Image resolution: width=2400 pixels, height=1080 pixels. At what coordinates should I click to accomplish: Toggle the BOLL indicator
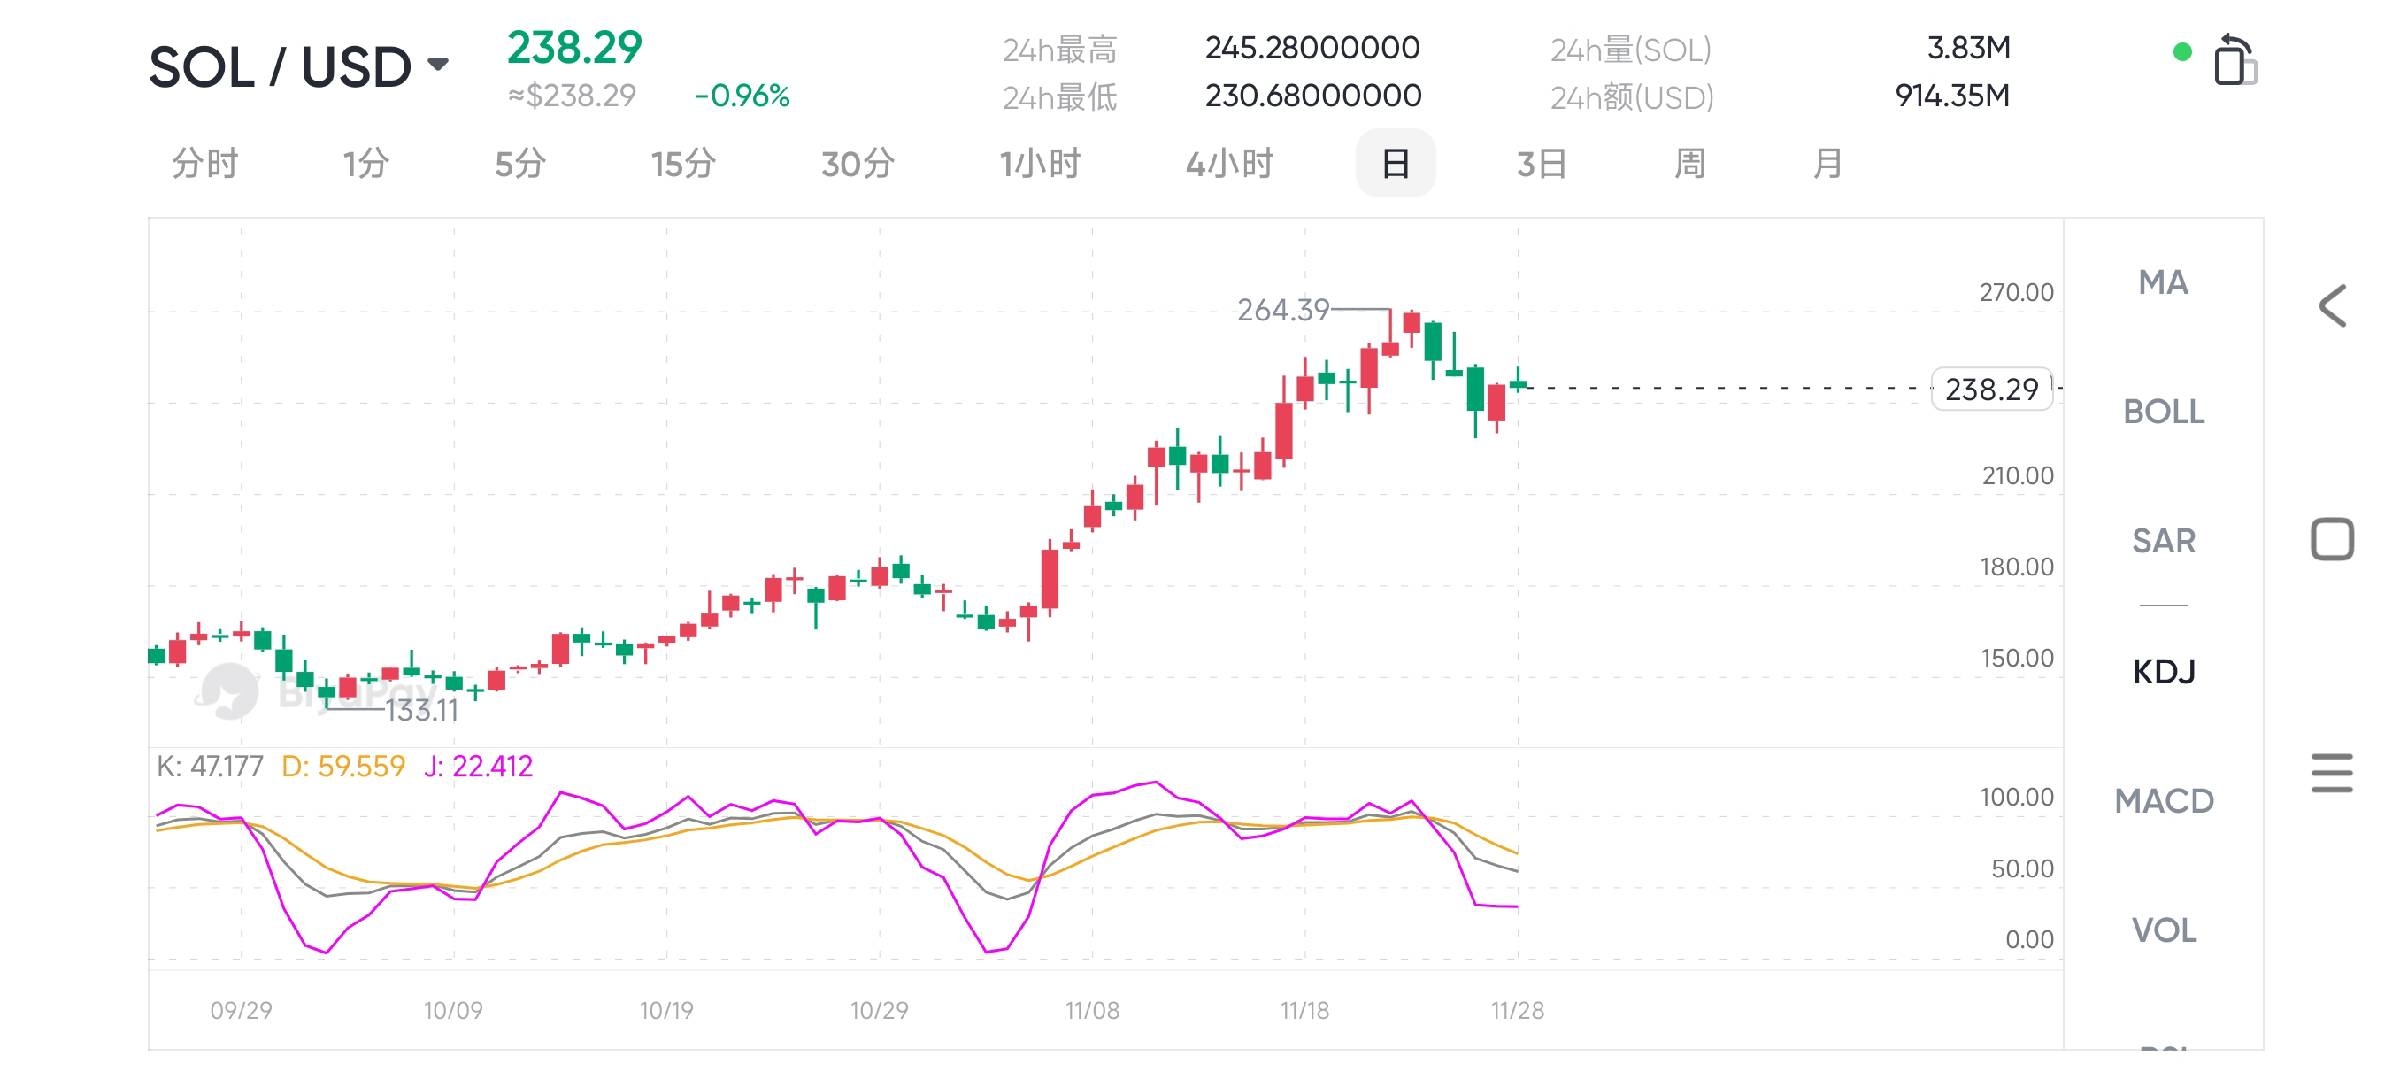2163,411
